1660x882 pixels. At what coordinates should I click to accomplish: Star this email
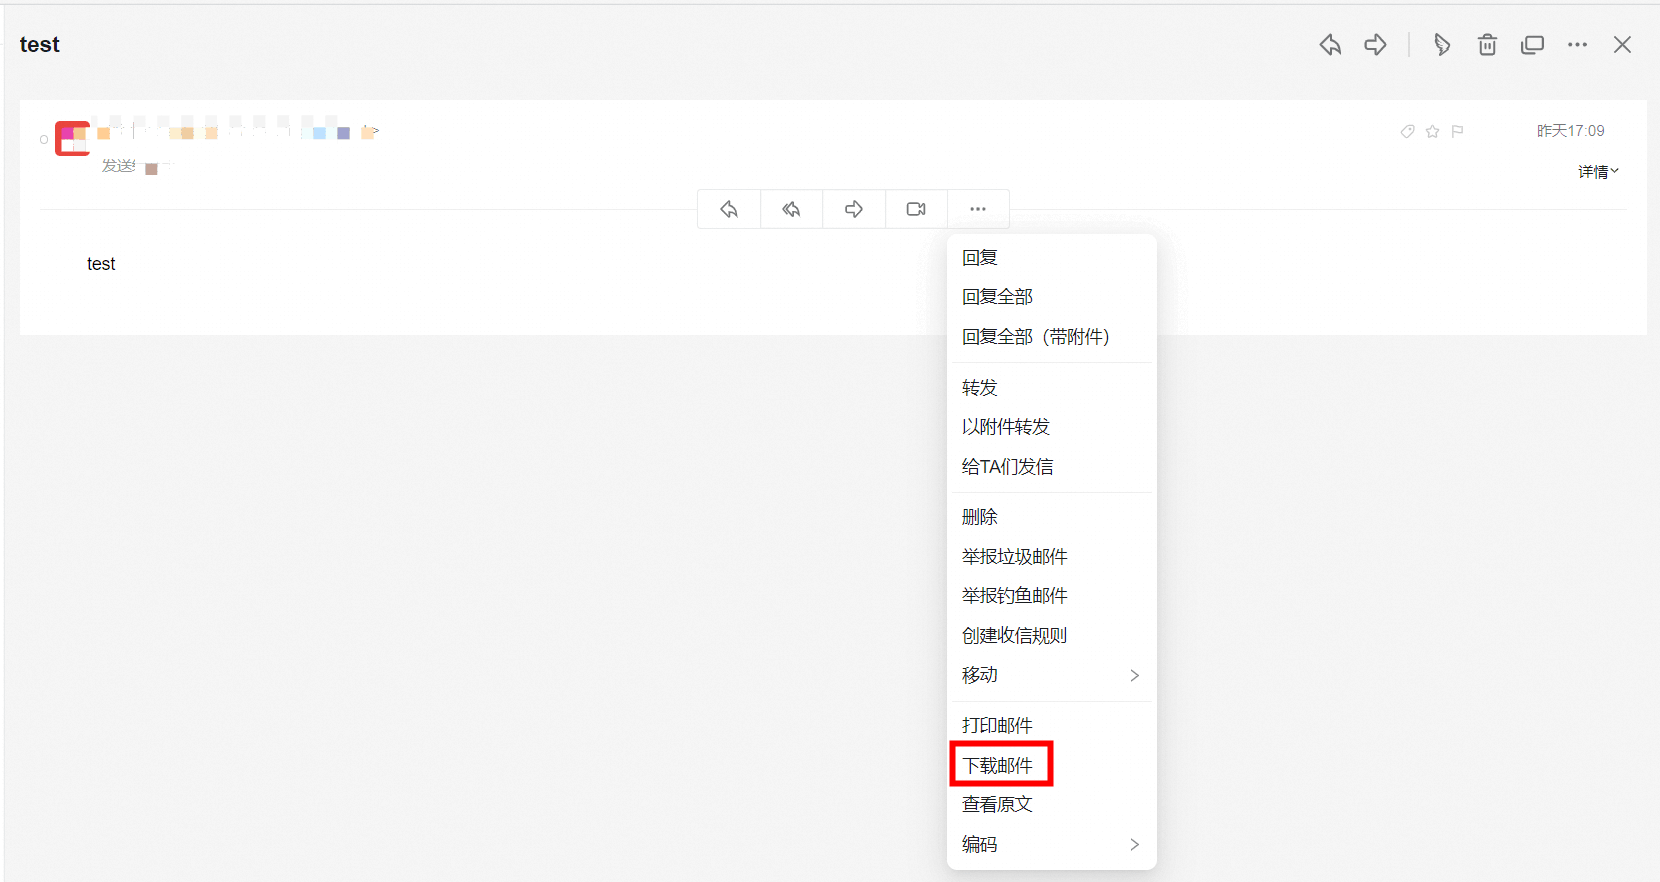[x=1432, y=131]
